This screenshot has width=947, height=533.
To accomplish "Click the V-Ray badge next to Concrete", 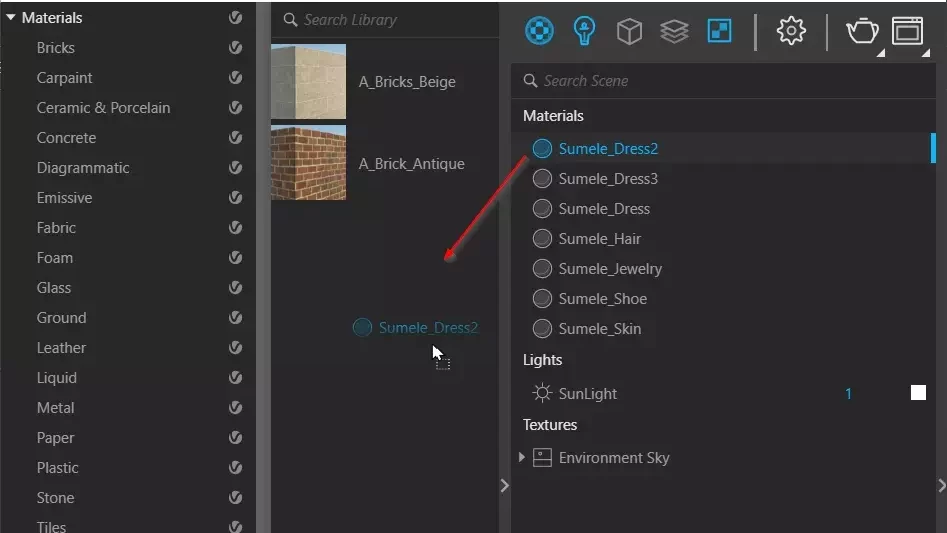I will click(236, 138).
